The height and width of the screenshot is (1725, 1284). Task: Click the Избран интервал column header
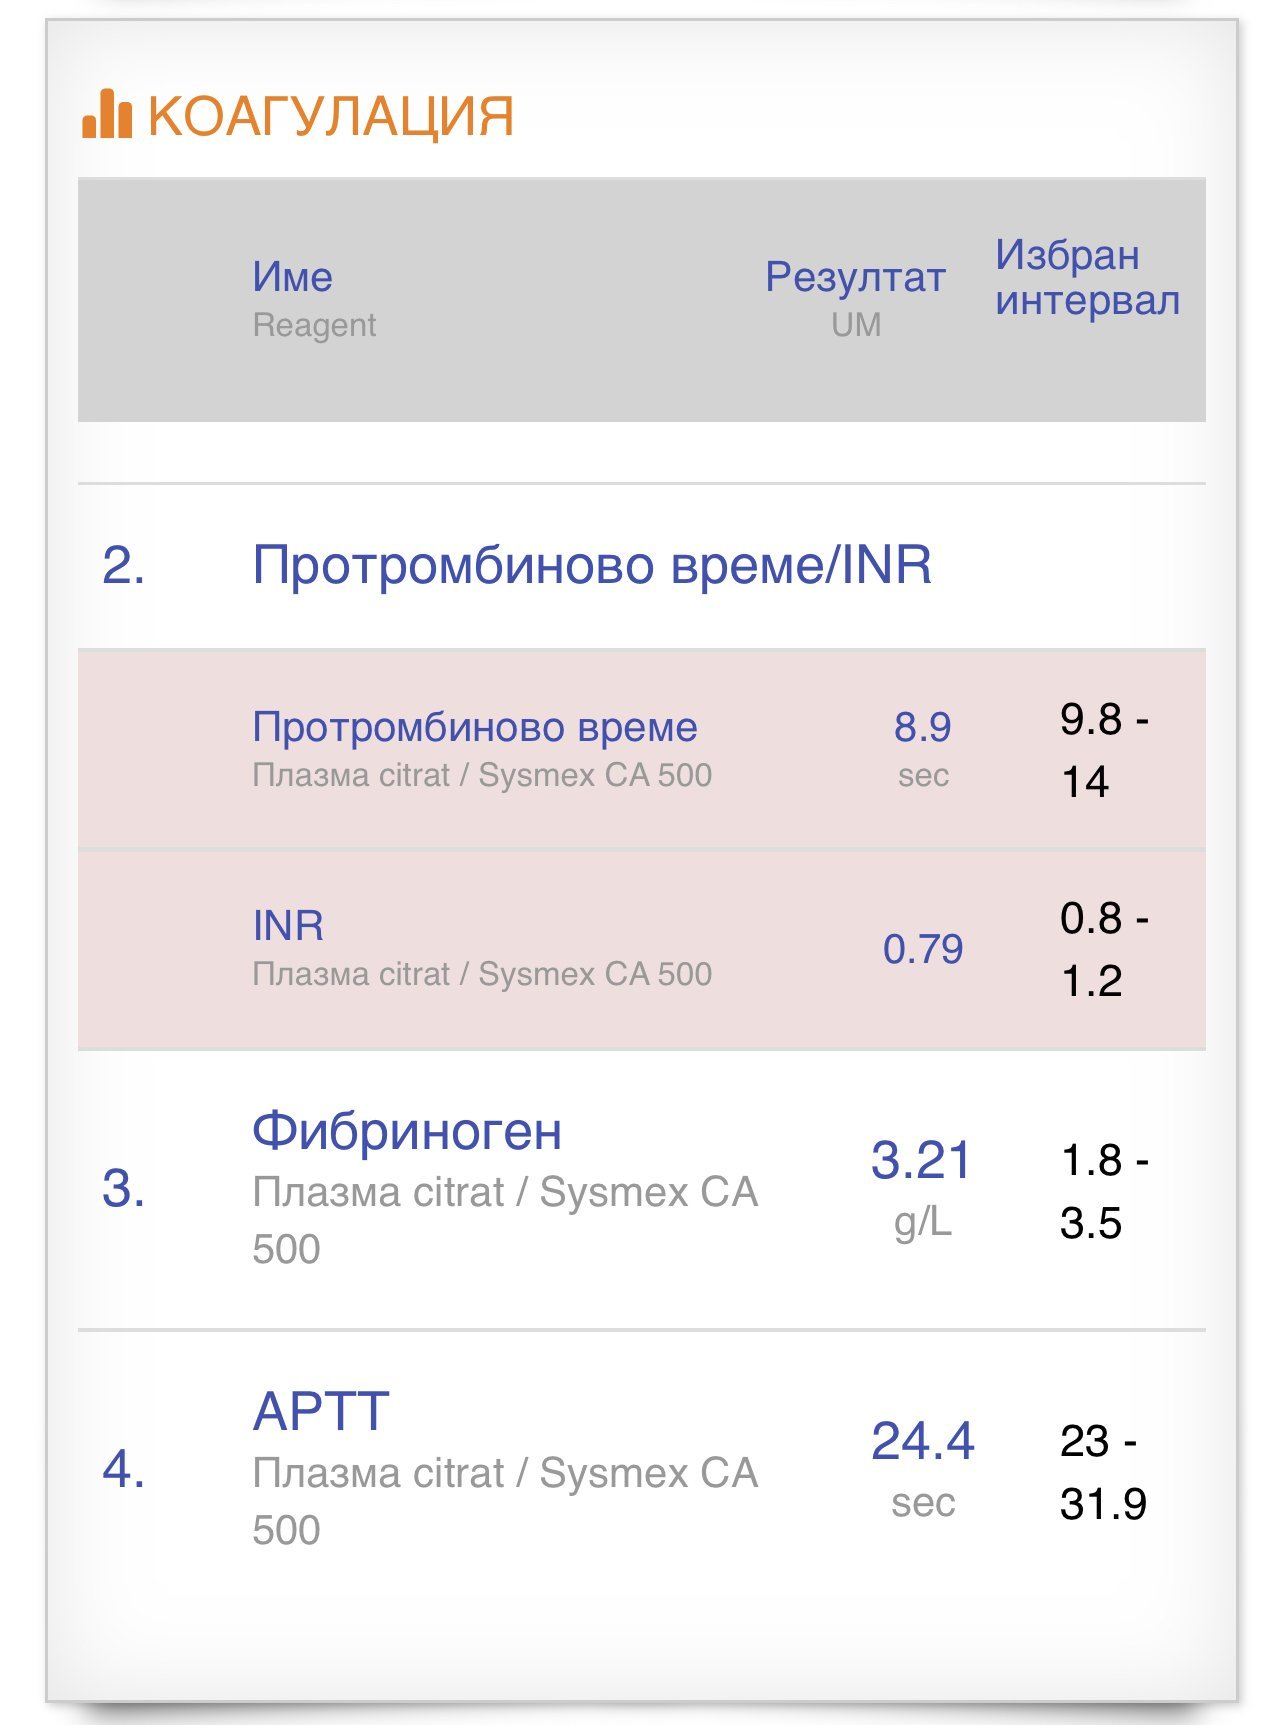coord(1087,277)
